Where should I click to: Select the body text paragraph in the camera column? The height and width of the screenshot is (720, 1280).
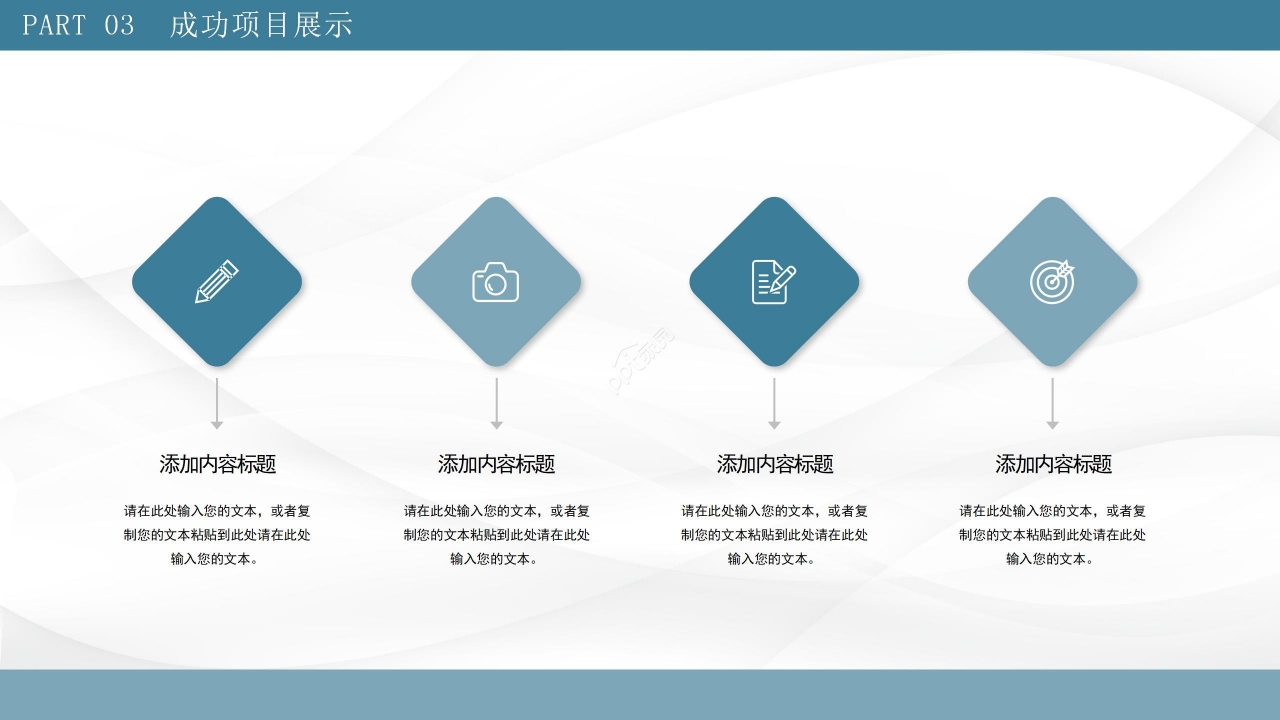coord(496,535)
